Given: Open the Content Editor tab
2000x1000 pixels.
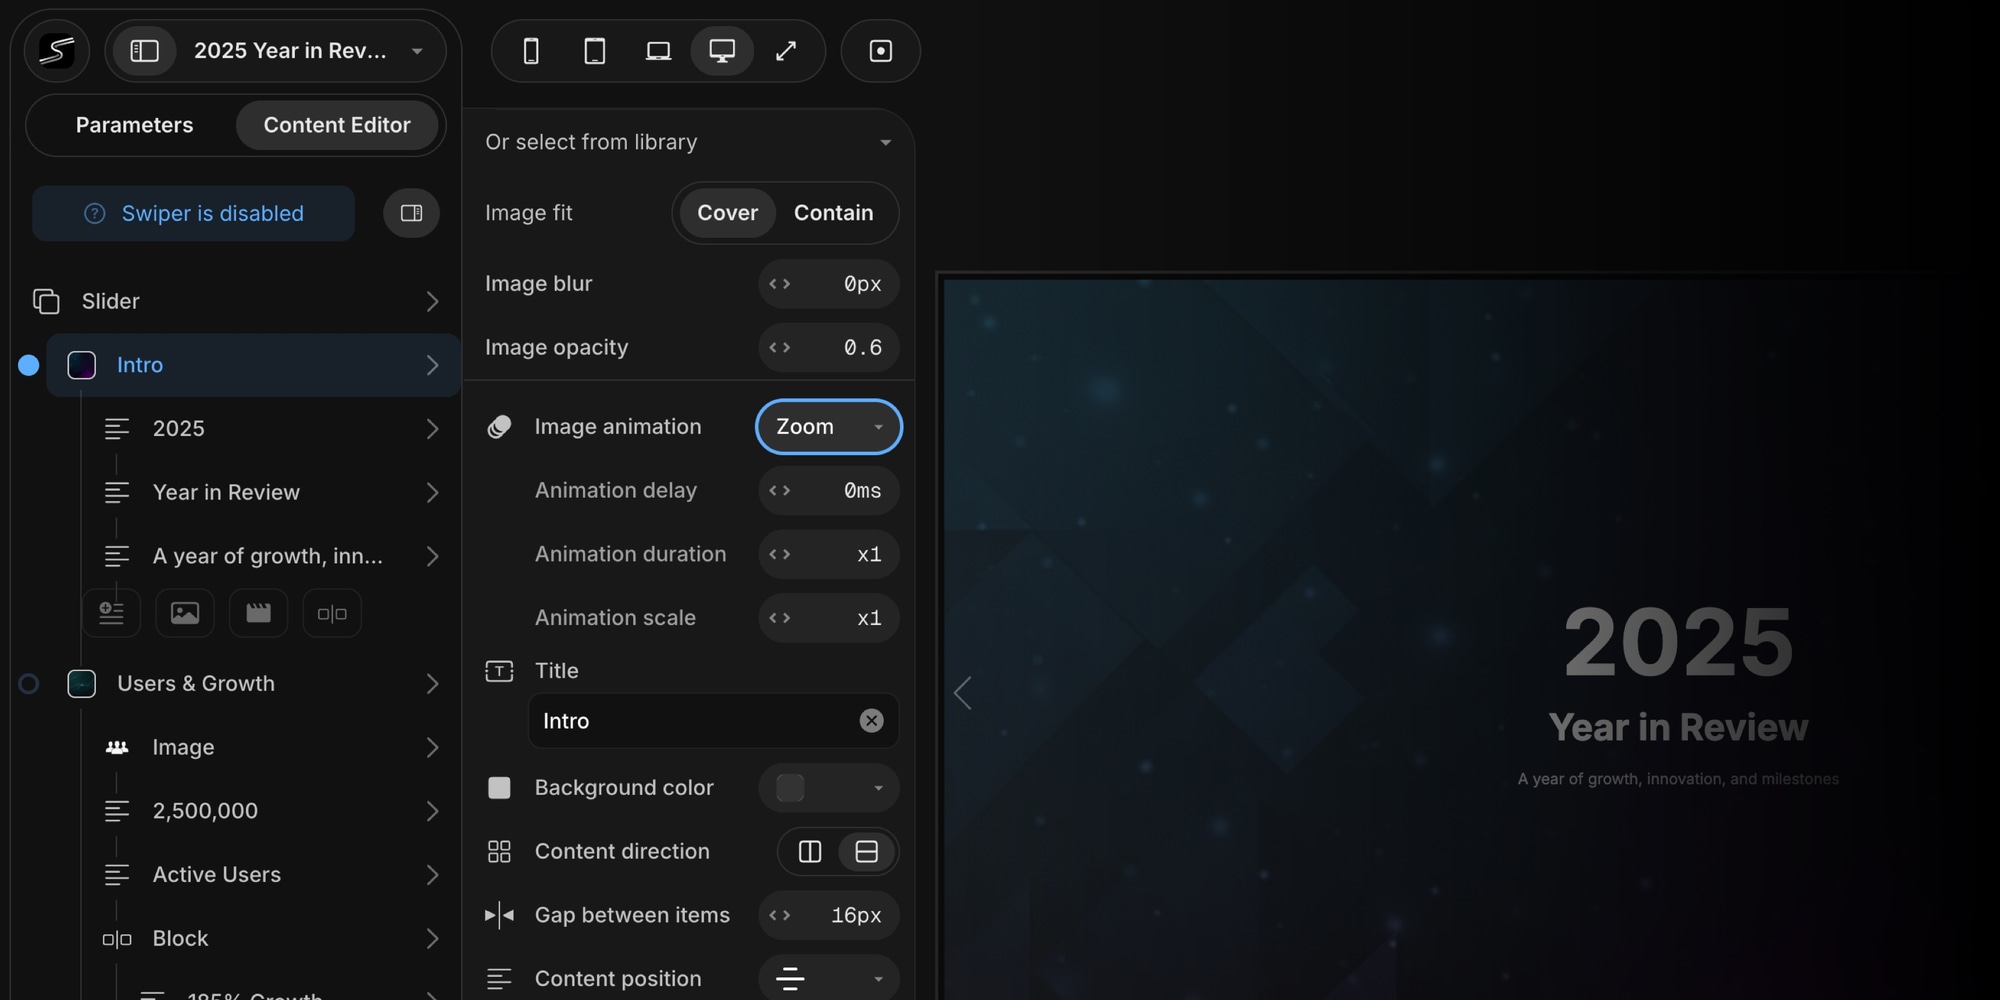Looking at the screenshot, I should click(337, 125).
